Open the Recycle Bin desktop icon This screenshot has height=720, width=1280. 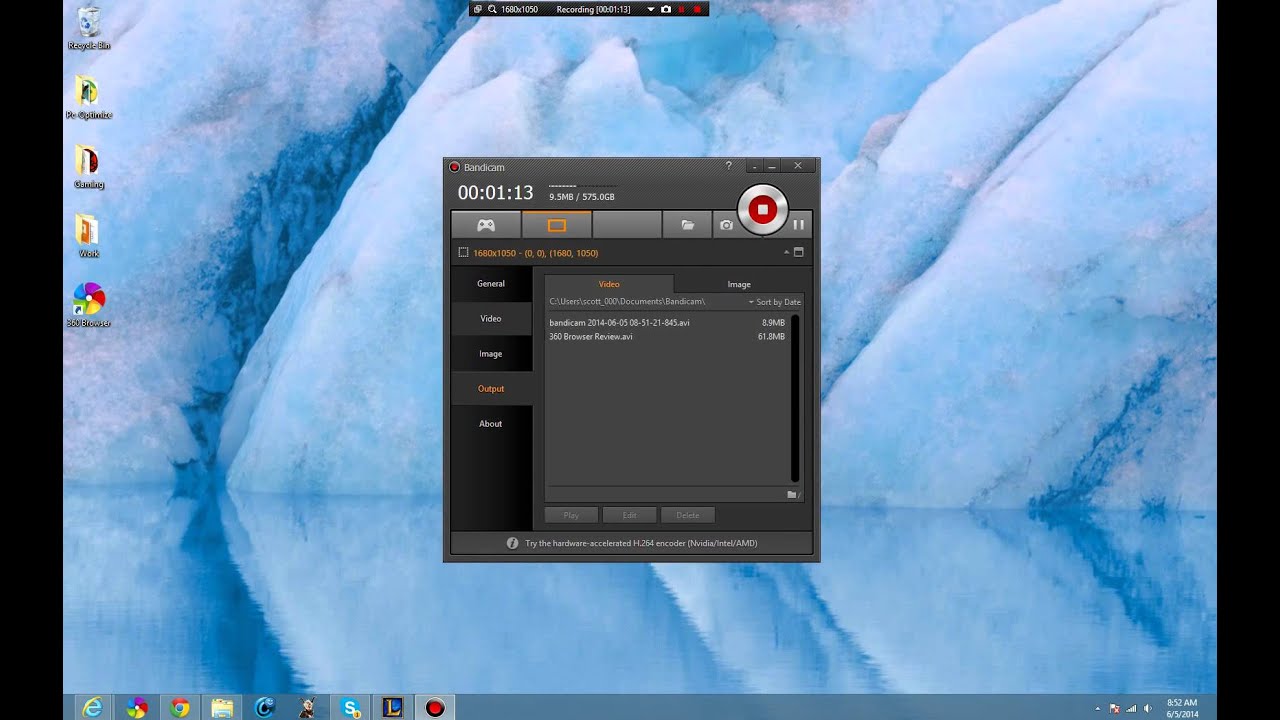[89, 28]
